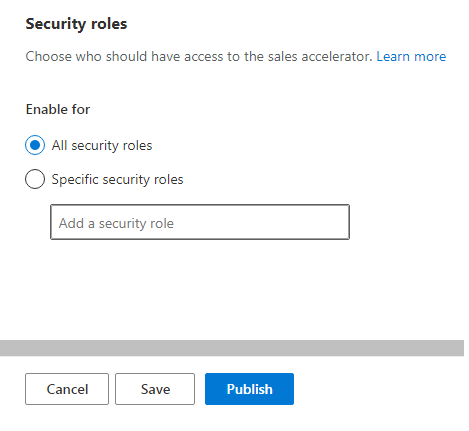The width and height of the screenshot is (469, 431).
Task: Click the 'All security roles' label text
Action: (102, 145)
